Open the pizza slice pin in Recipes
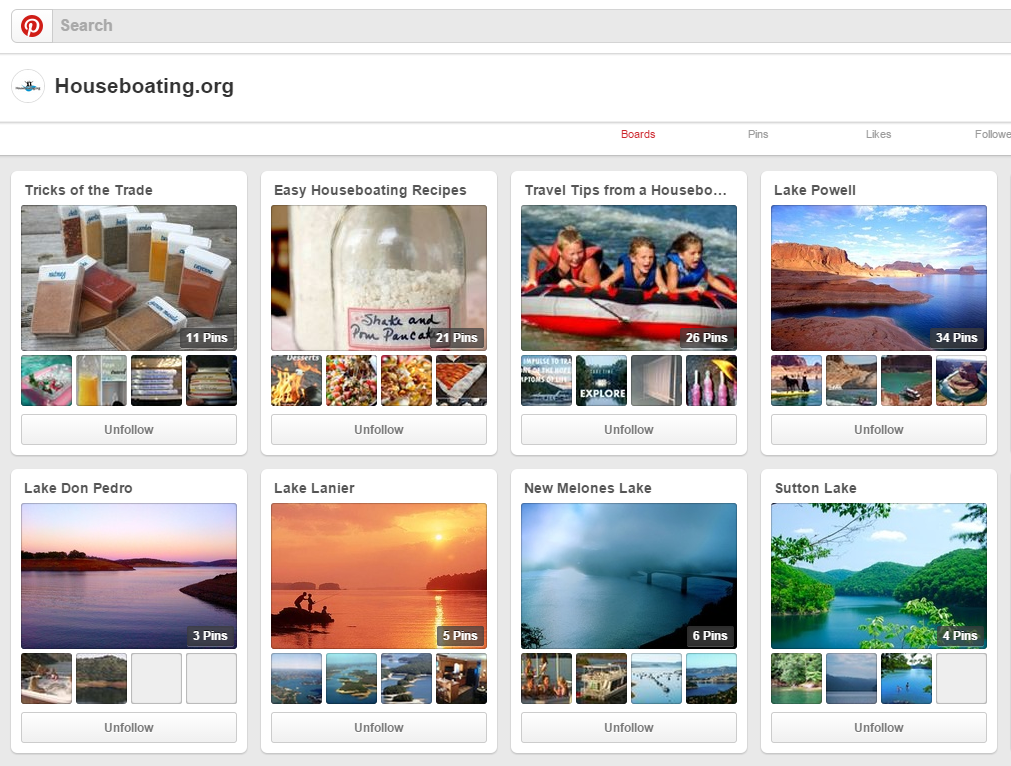The height and width of the screenshot is (766, 1011). [462, 380]
